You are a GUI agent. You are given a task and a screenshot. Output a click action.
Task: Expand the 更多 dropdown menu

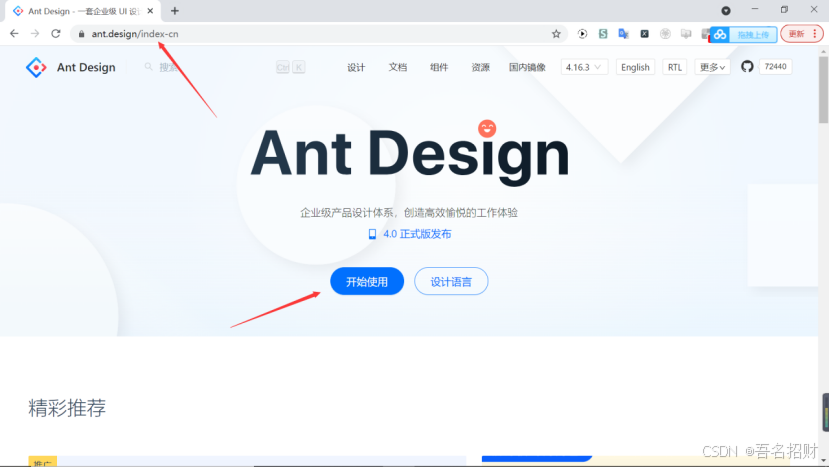pos(712,67)
